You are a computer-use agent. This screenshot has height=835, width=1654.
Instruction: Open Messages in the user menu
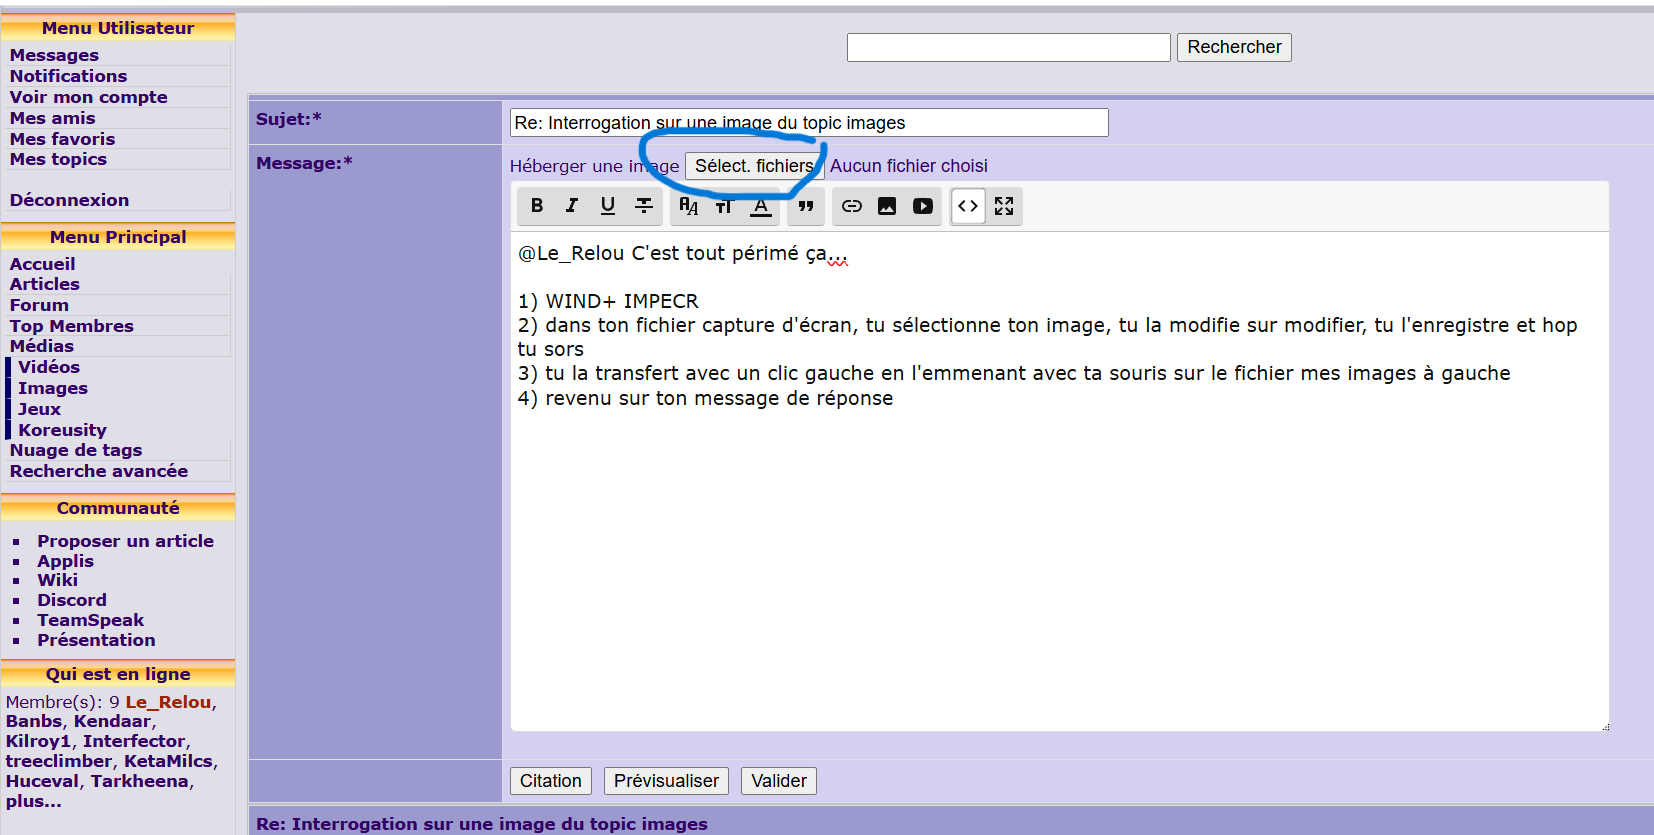54,55
